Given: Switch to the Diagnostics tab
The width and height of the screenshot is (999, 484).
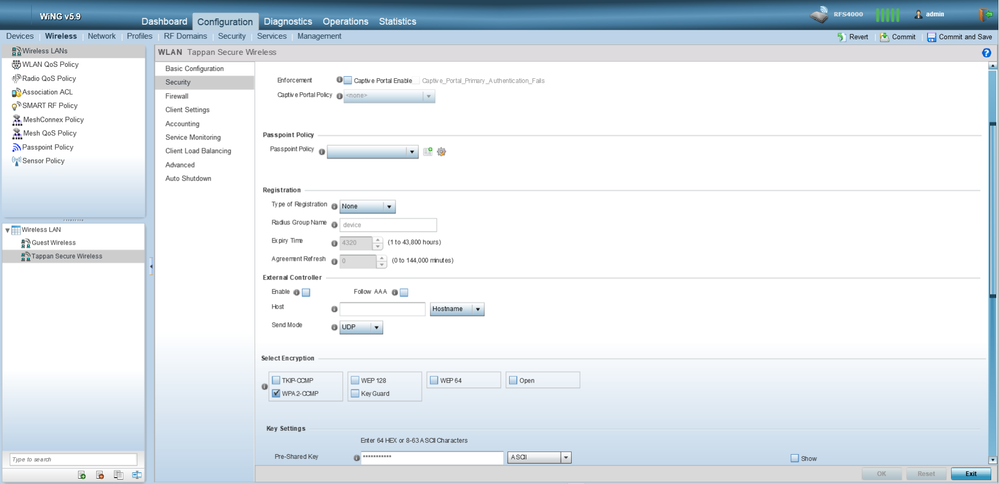Looking at the screenshot, I should [287, 21].
